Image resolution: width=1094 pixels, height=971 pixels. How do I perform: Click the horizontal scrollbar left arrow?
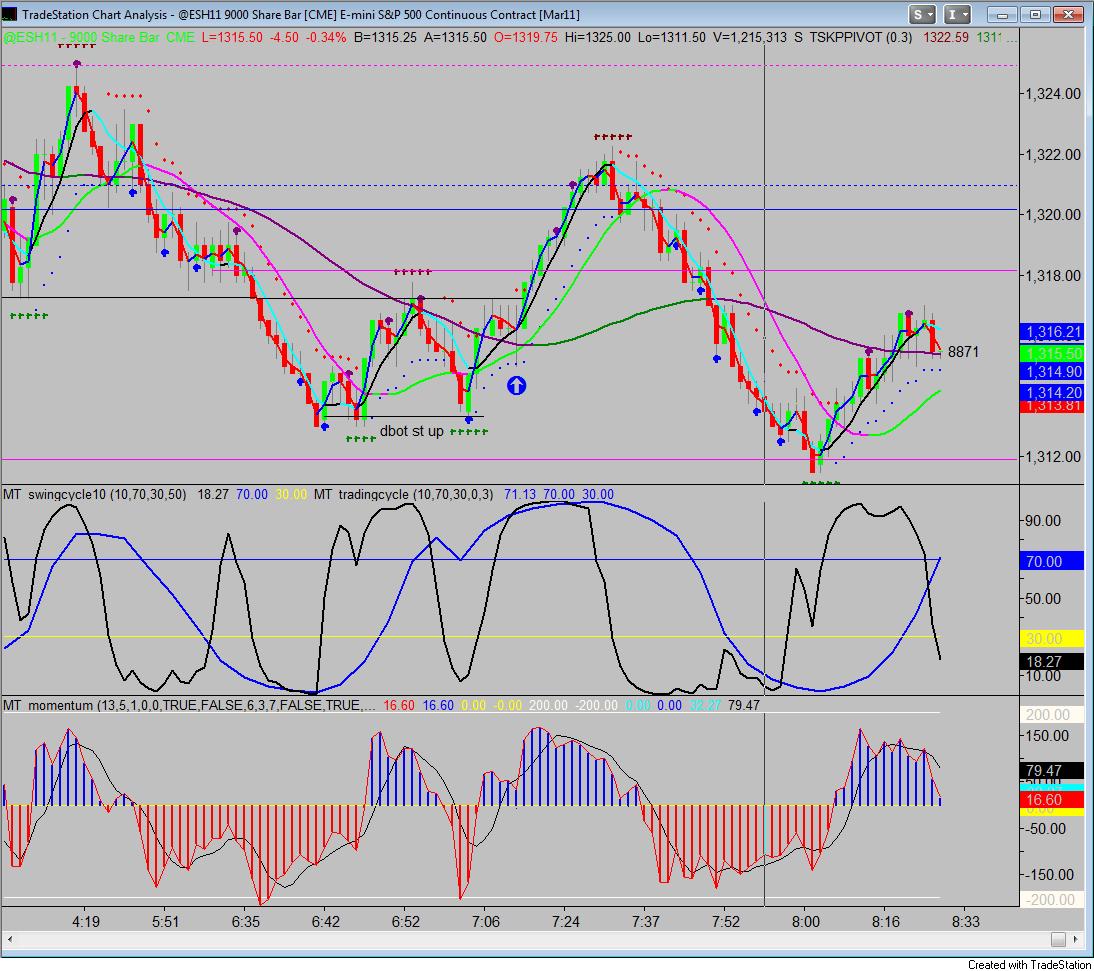point(9,940)
